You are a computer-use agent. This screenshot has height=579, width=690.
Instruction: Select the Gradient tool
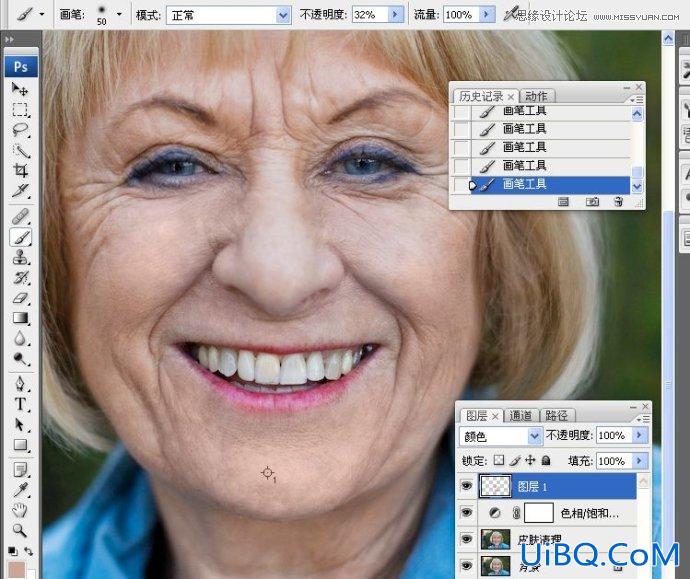tap(20, 318)
